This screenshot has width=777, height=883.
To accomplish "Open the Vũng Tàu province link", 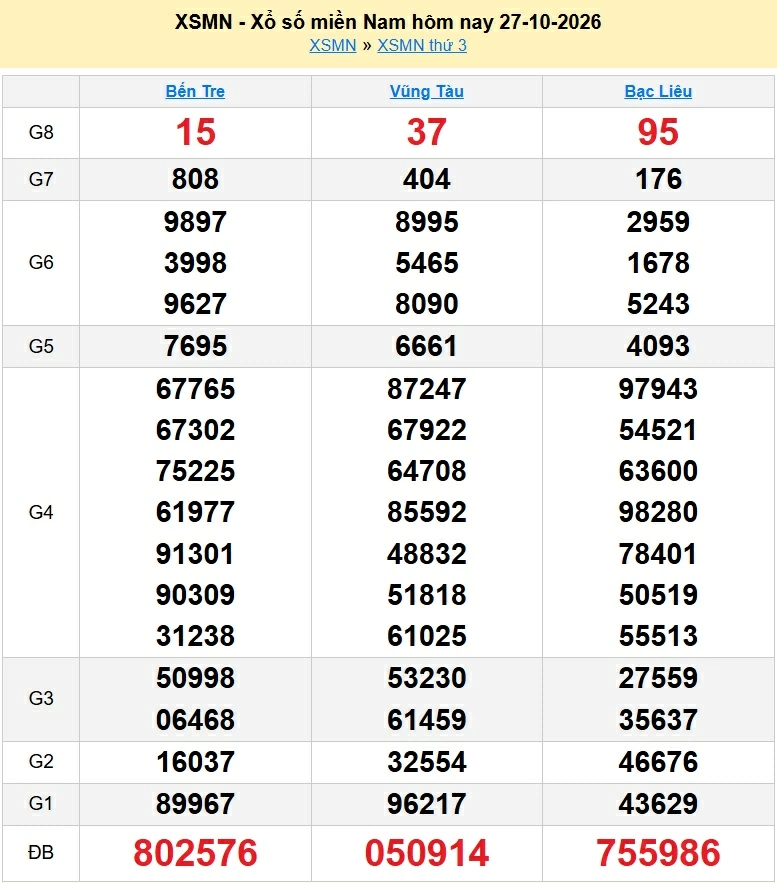I will [x=427, y=91].
